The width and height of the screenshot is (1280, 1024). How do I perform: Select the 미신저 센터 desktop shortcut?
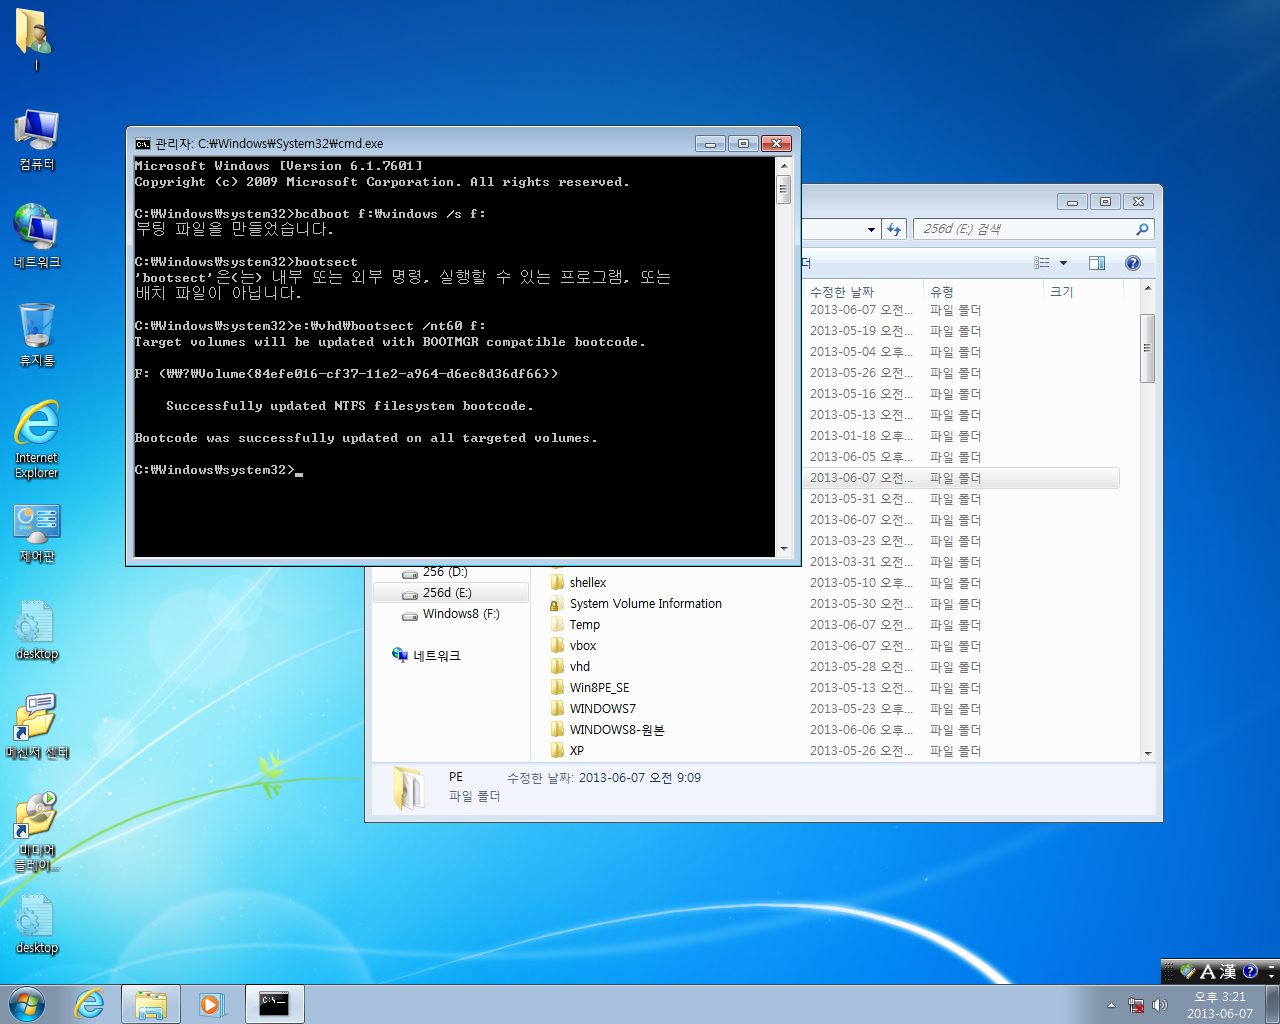coord(37,727)
